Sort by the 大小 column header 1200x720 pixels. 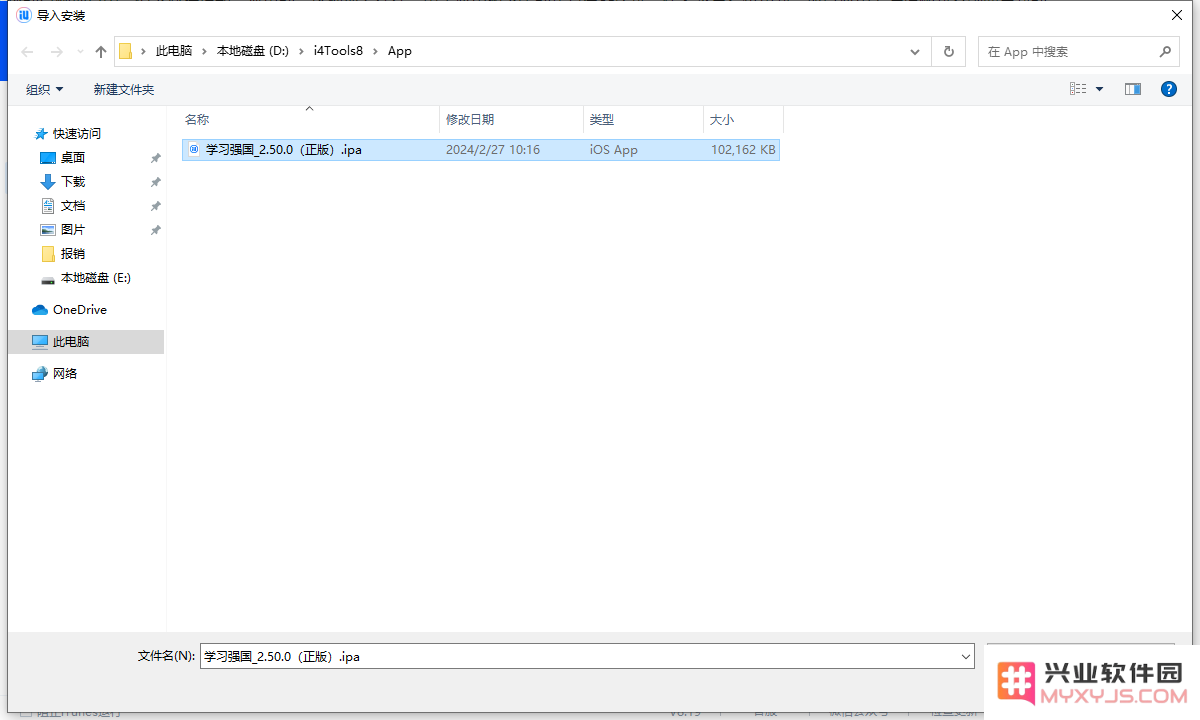(x=743, y=119)
